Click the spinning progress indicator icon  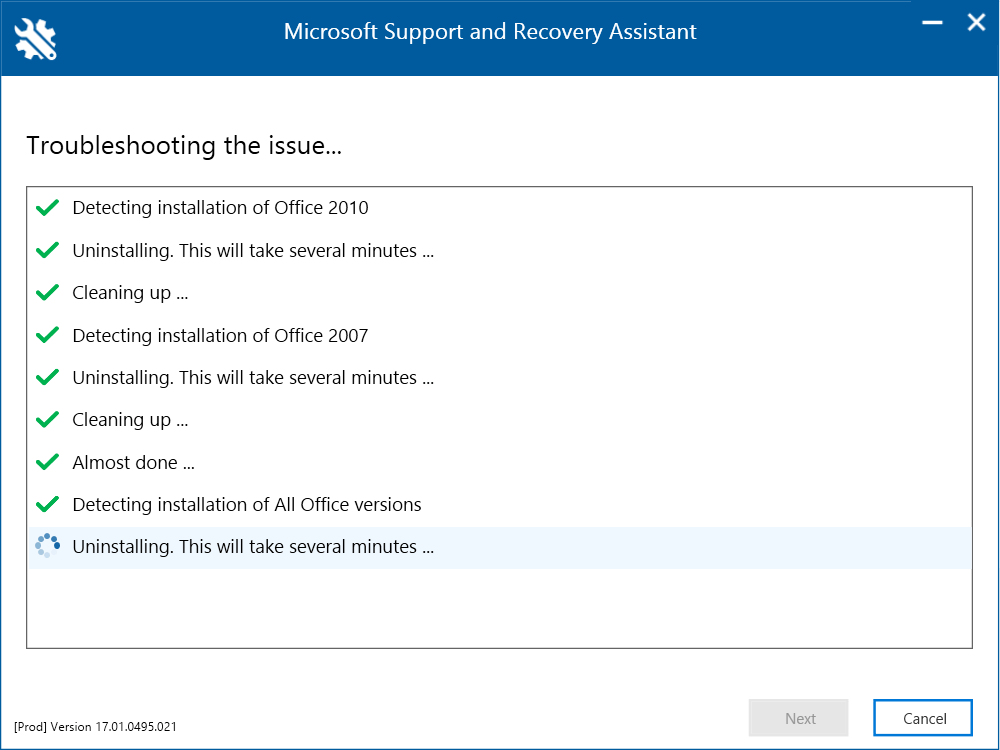click(47, 547)
